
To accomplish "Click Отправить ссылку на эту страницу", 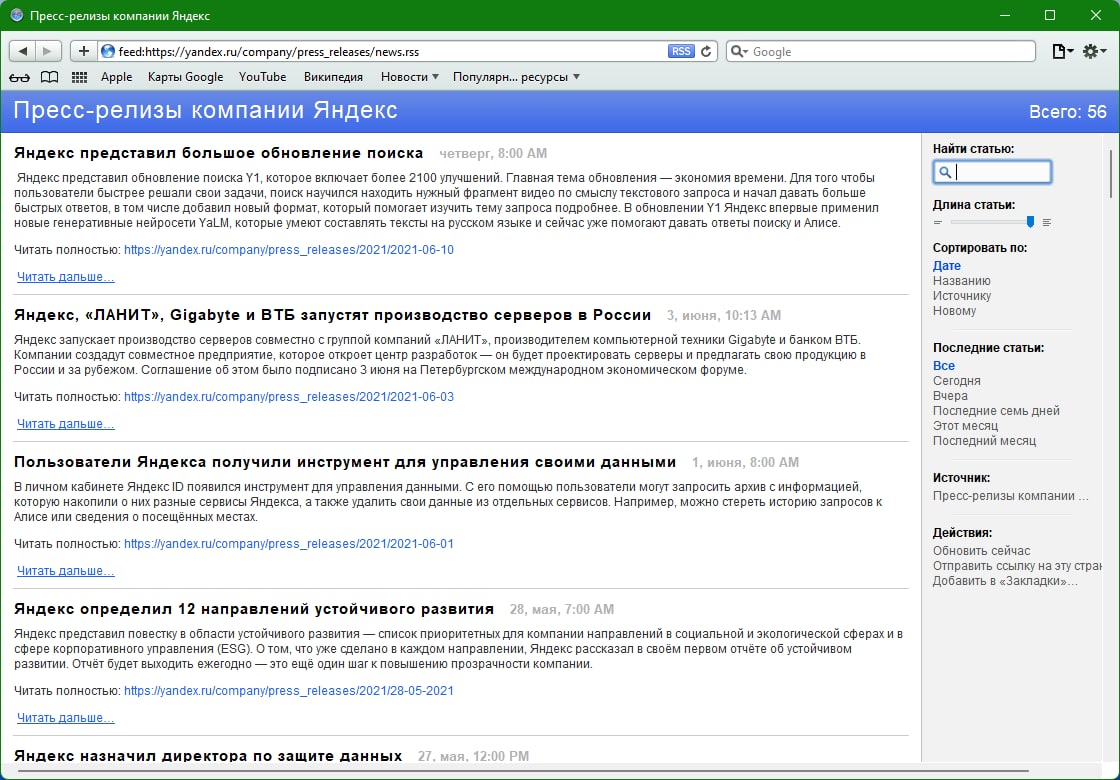I will click(x=1017, y=566).
